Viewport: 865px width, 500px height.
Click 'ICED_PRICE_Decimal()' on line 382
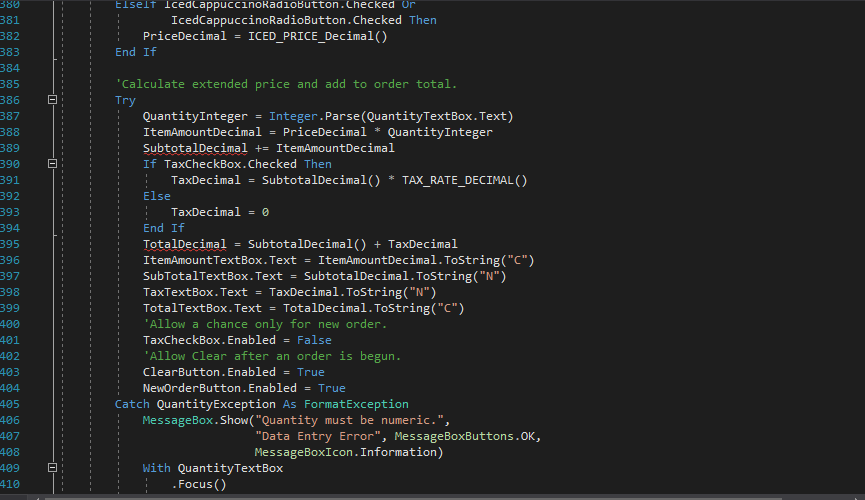point(318,36)
